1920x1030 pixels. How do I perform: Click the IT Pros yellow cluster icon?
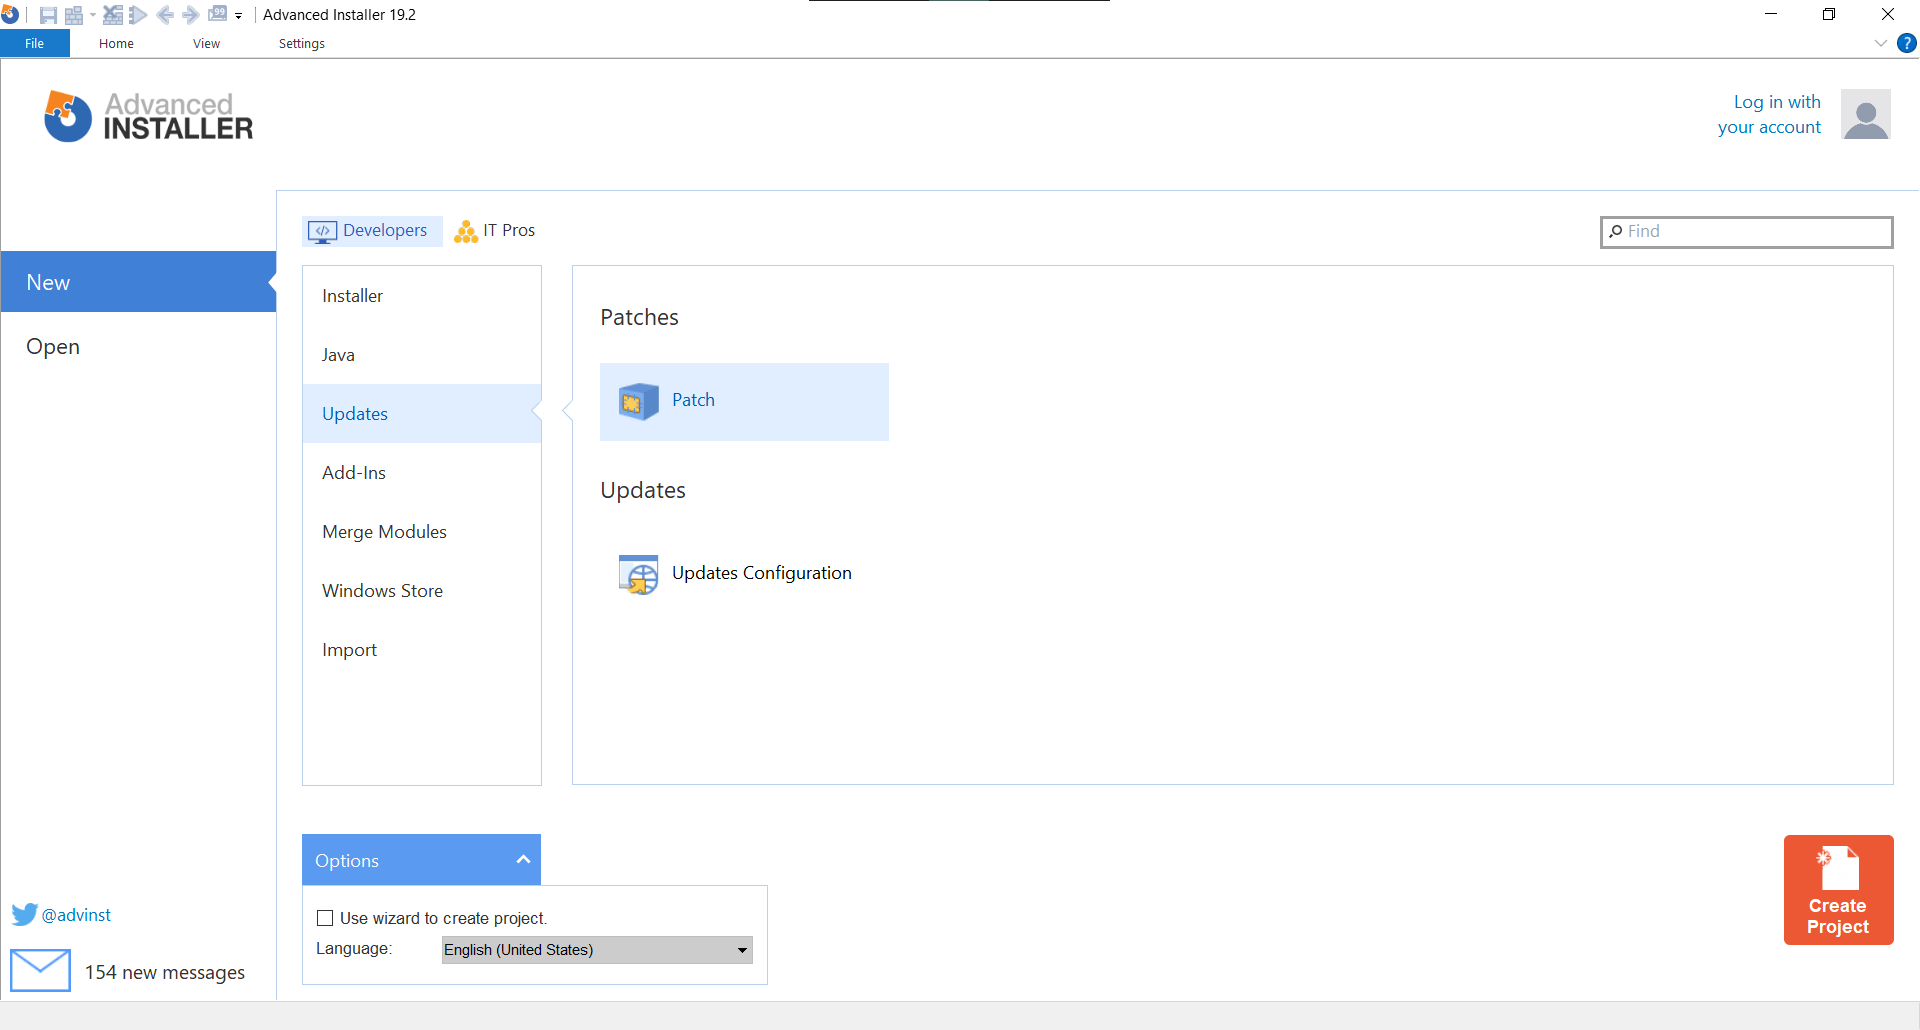tap(466, 231)
